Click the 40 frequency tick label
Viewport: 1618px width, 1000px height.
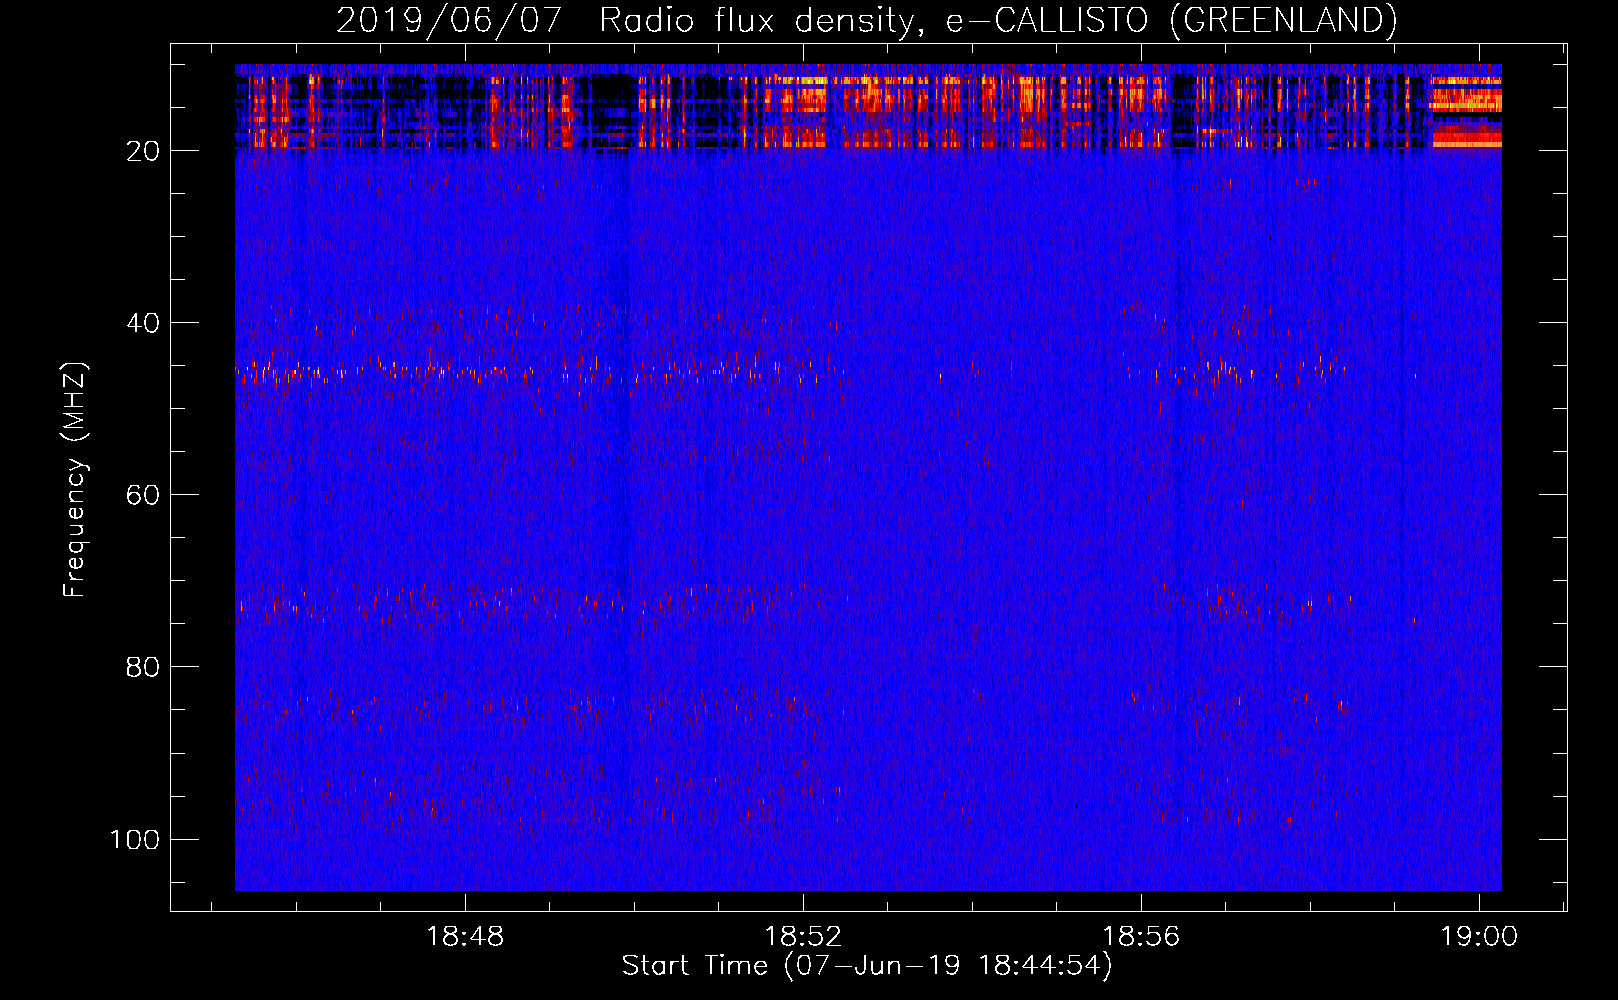(143, 323)
